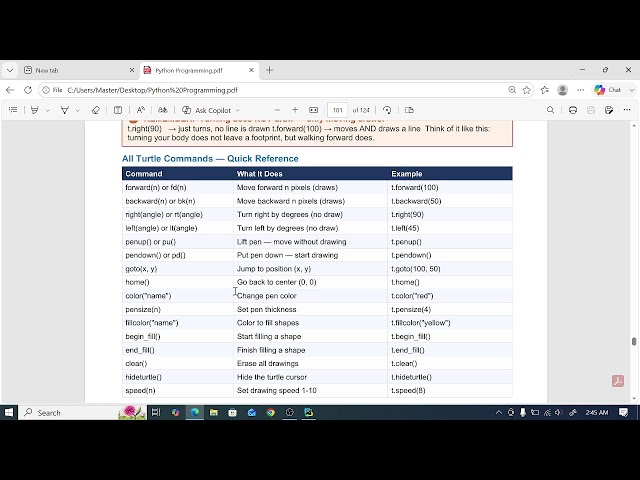This screenshot has height=480, width=640.
Task: Click 'Set drawing speed 1-10' text
Action: (x=277, y=391)
